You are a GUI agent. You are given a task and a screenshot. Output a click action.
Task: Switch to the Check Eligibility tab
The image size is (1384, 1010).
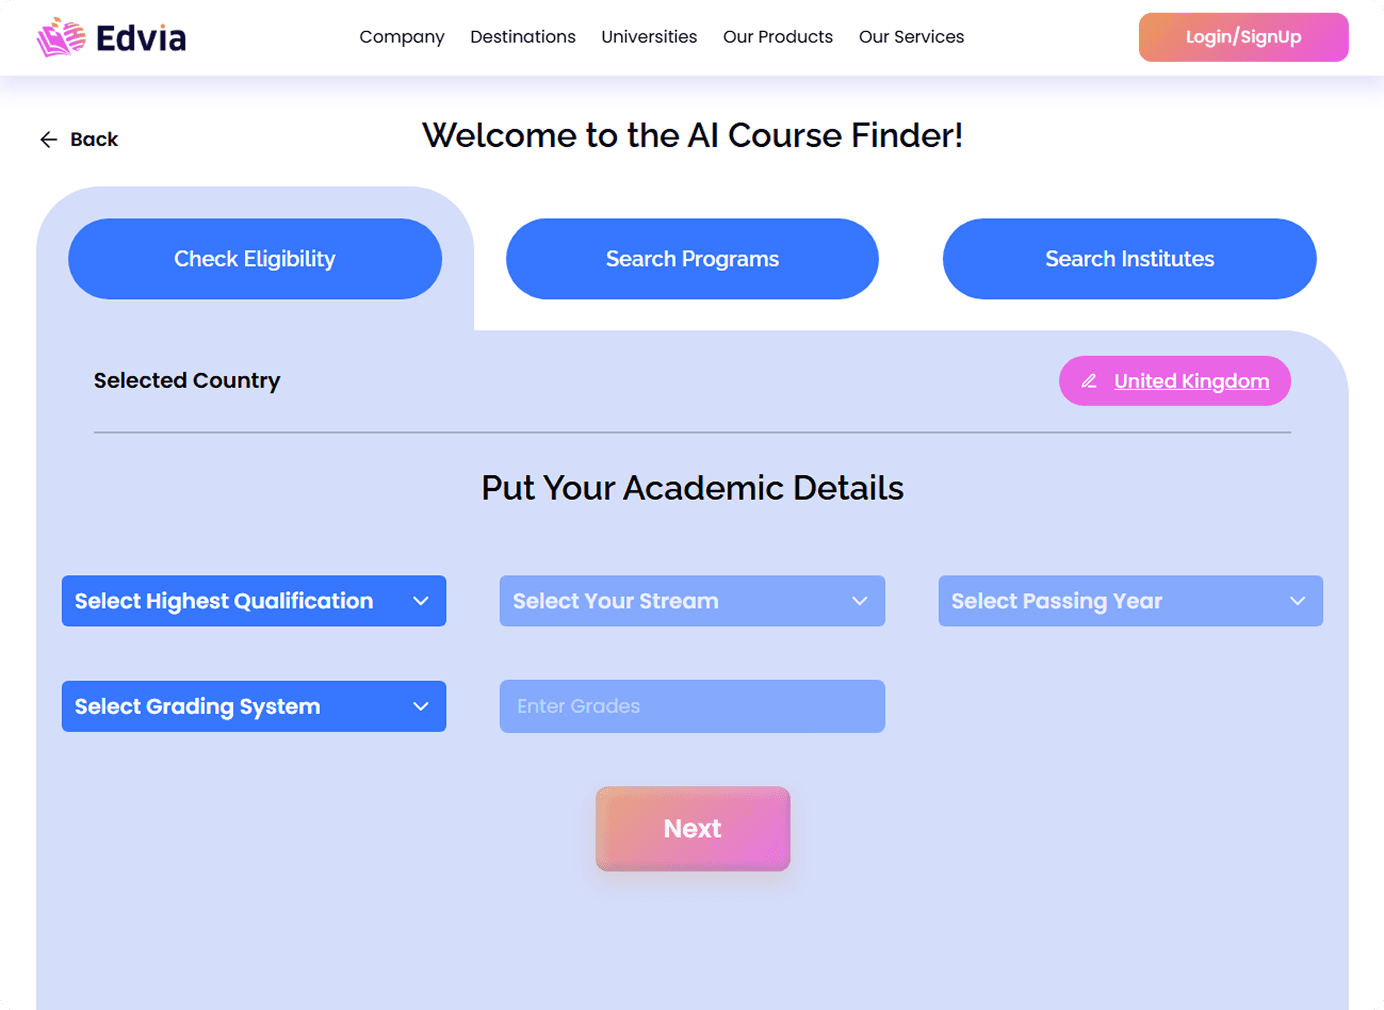pos(254,259)
